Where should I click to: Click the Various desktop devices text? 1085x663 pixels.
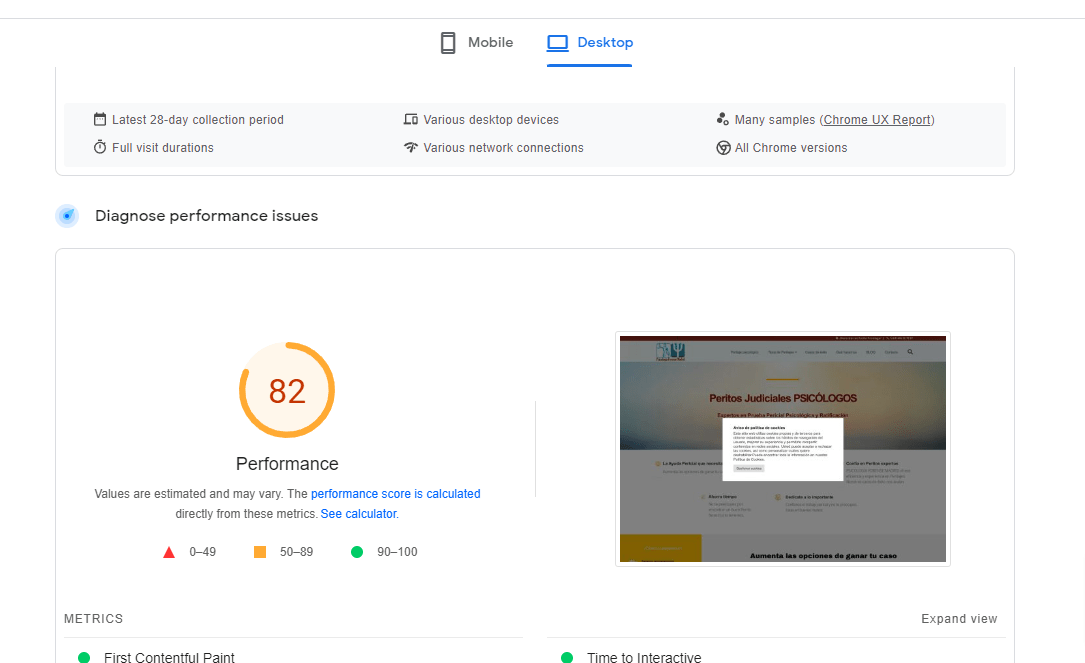click(x=491, y=120)
